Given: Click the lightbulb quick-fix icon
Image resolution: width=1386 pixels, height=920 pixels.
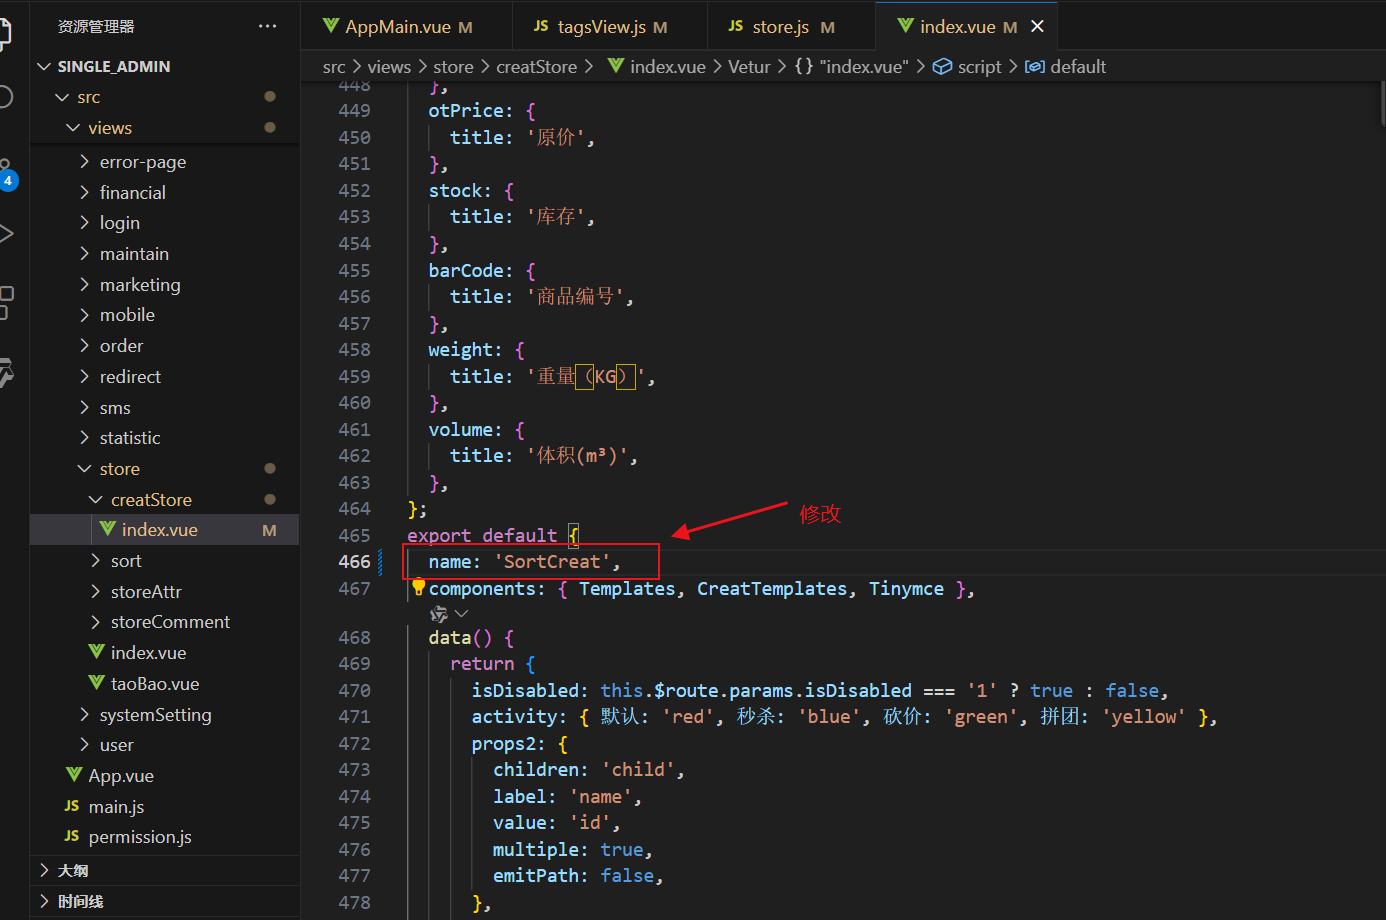Looking at the screenshot, I should (419, 588).
